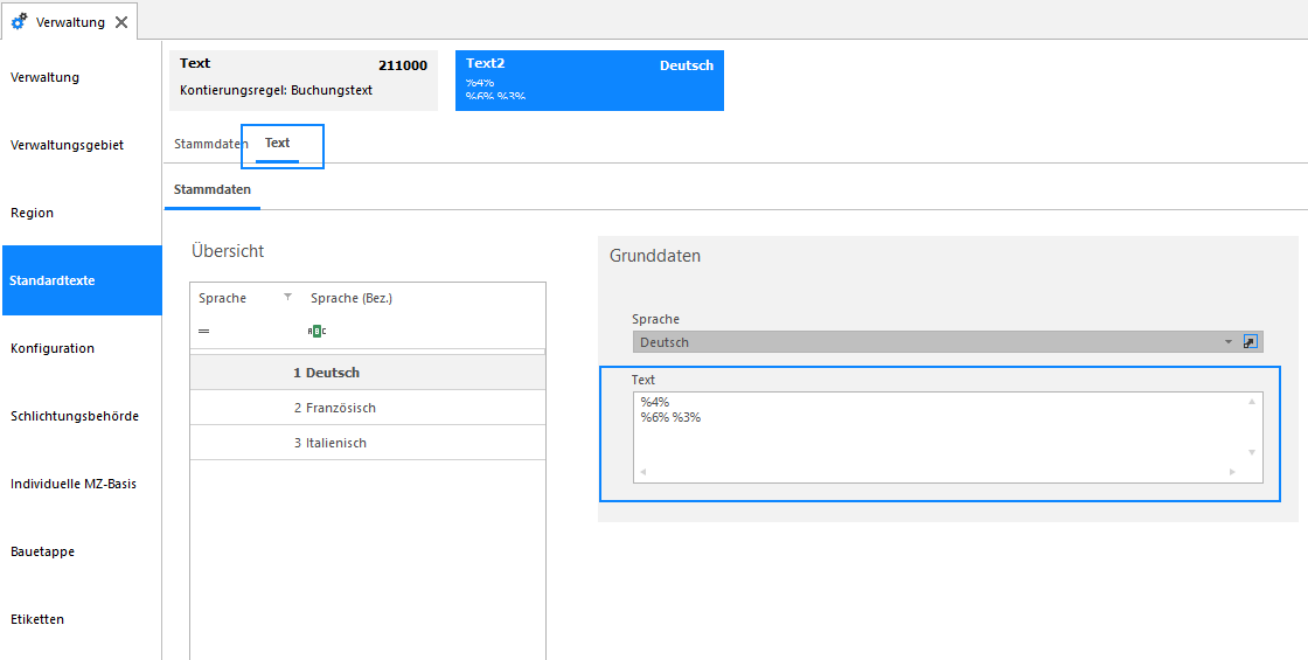Open Schlichtungsbehörde in the sidebar
Screen dimensions: 1308x660
click(x=81, y=416)
